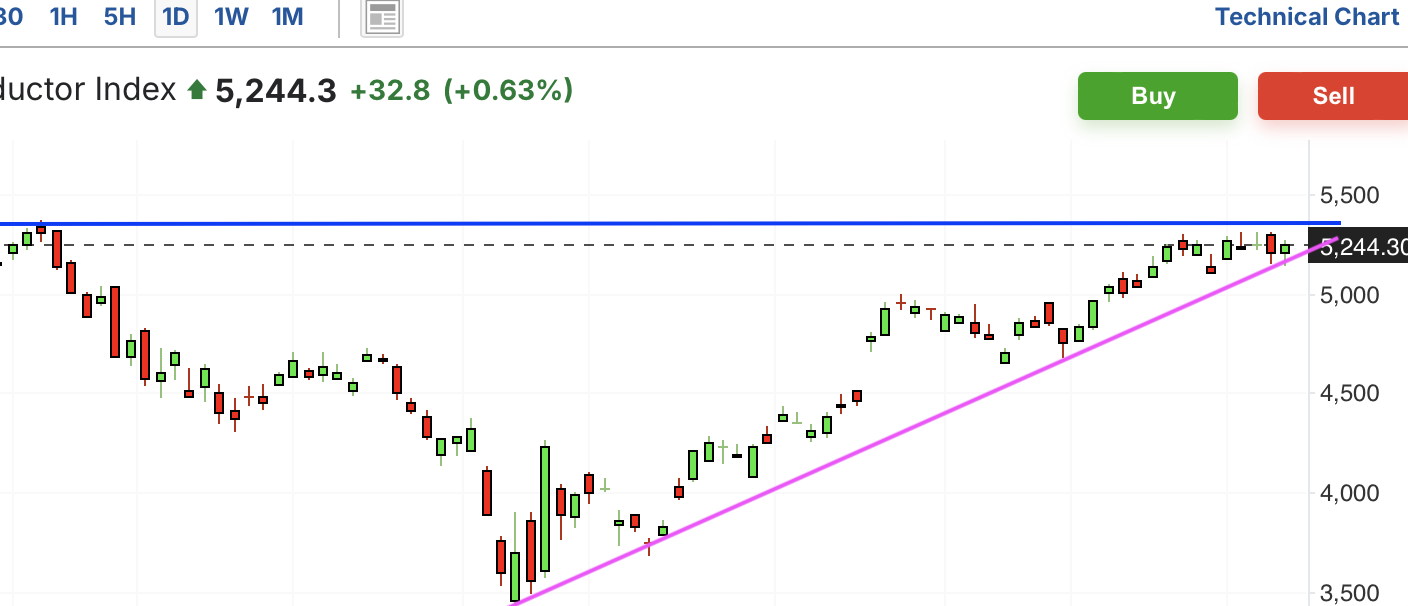Switch chart to 1M timeframe
Screen dimensions: 1408x606
tap(287, 17)
